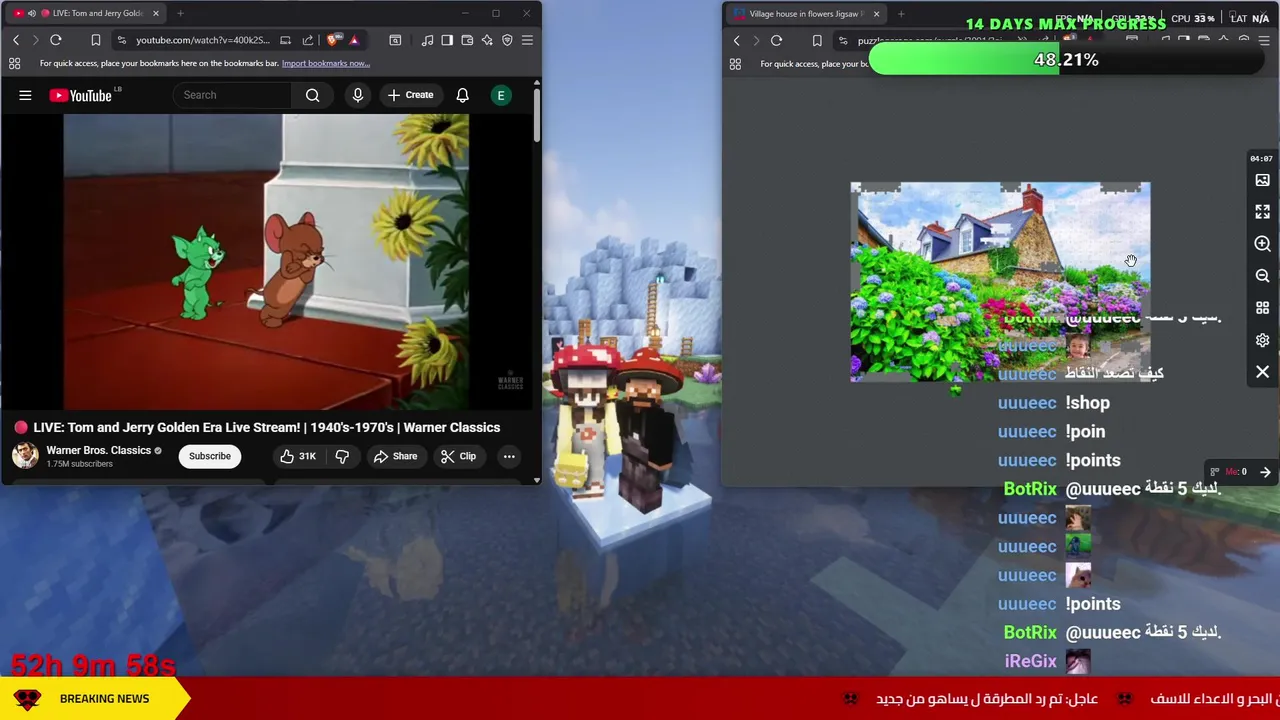Screen dimensions: 1280x720
Task: Show the puzzle preview image icon
Action: click(x=1262, y=180)
